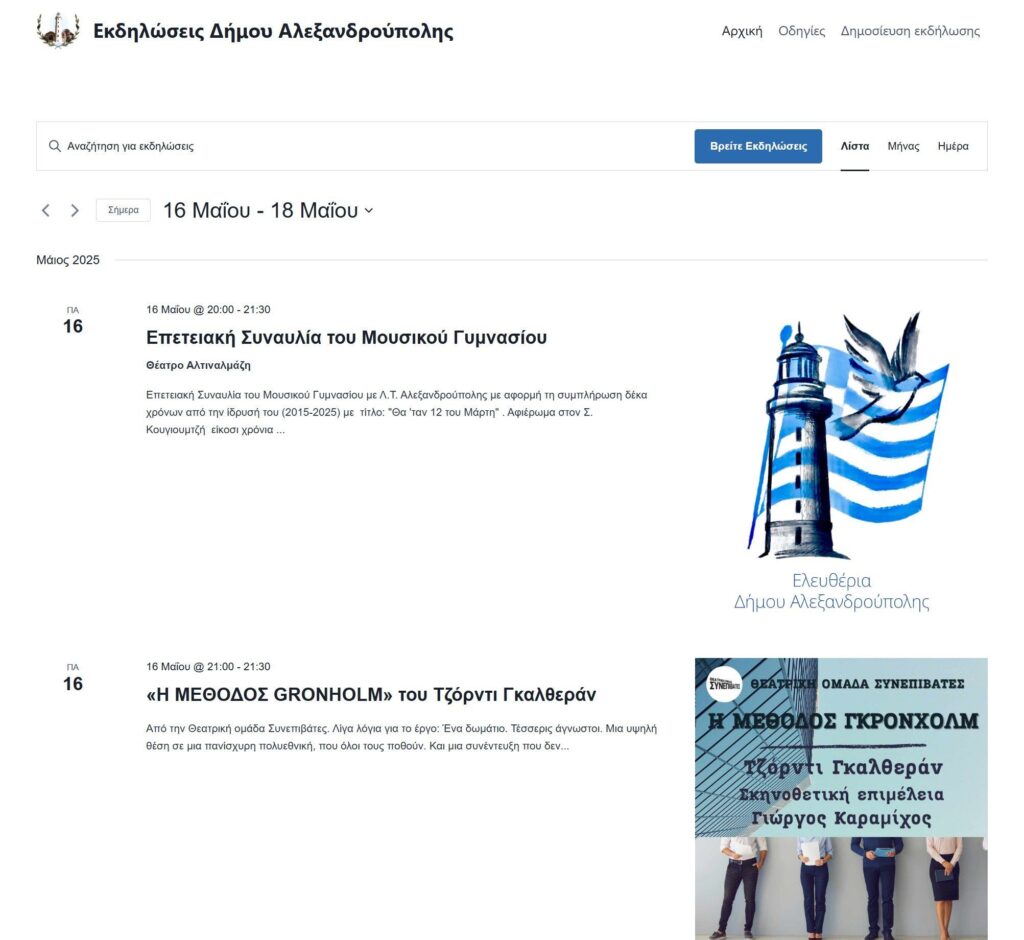Image resolution: width=1024 pixels, height=940 pixels.
Task: Open Επετειακή Συναυλία του Μουσικού Γυμνασίου event title
Action: 346,337
